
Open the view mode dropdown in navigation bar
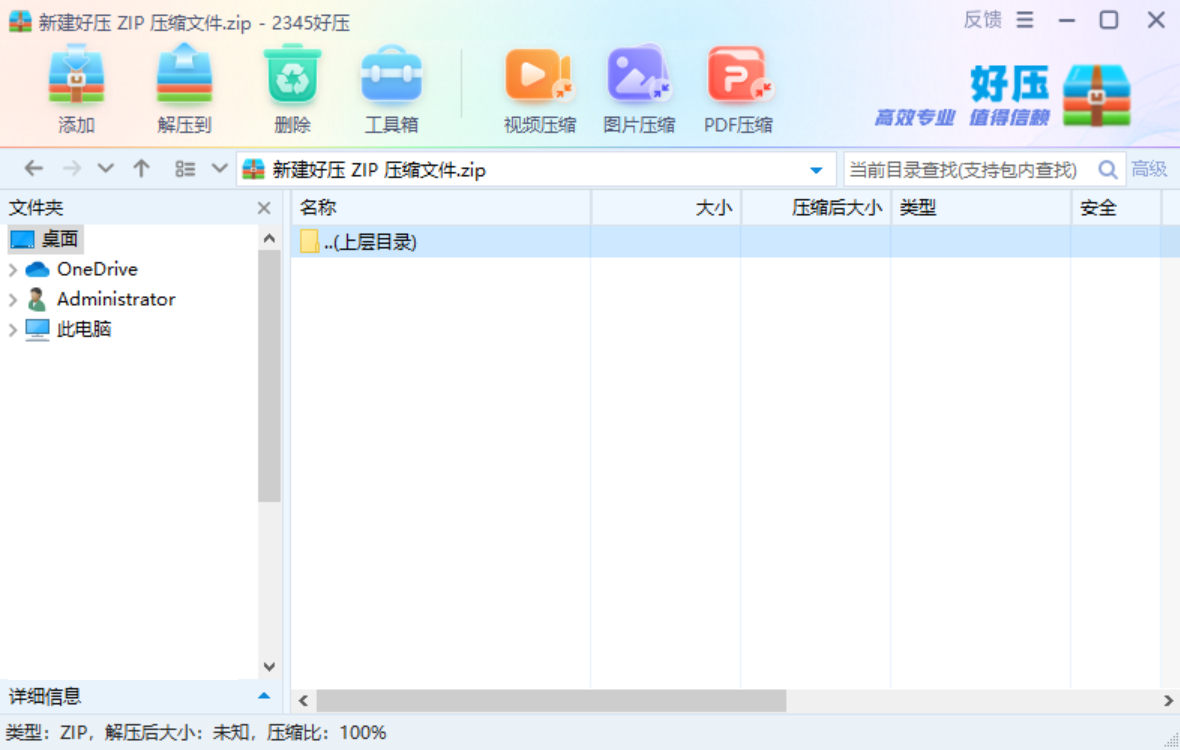(x=219, y=169)
